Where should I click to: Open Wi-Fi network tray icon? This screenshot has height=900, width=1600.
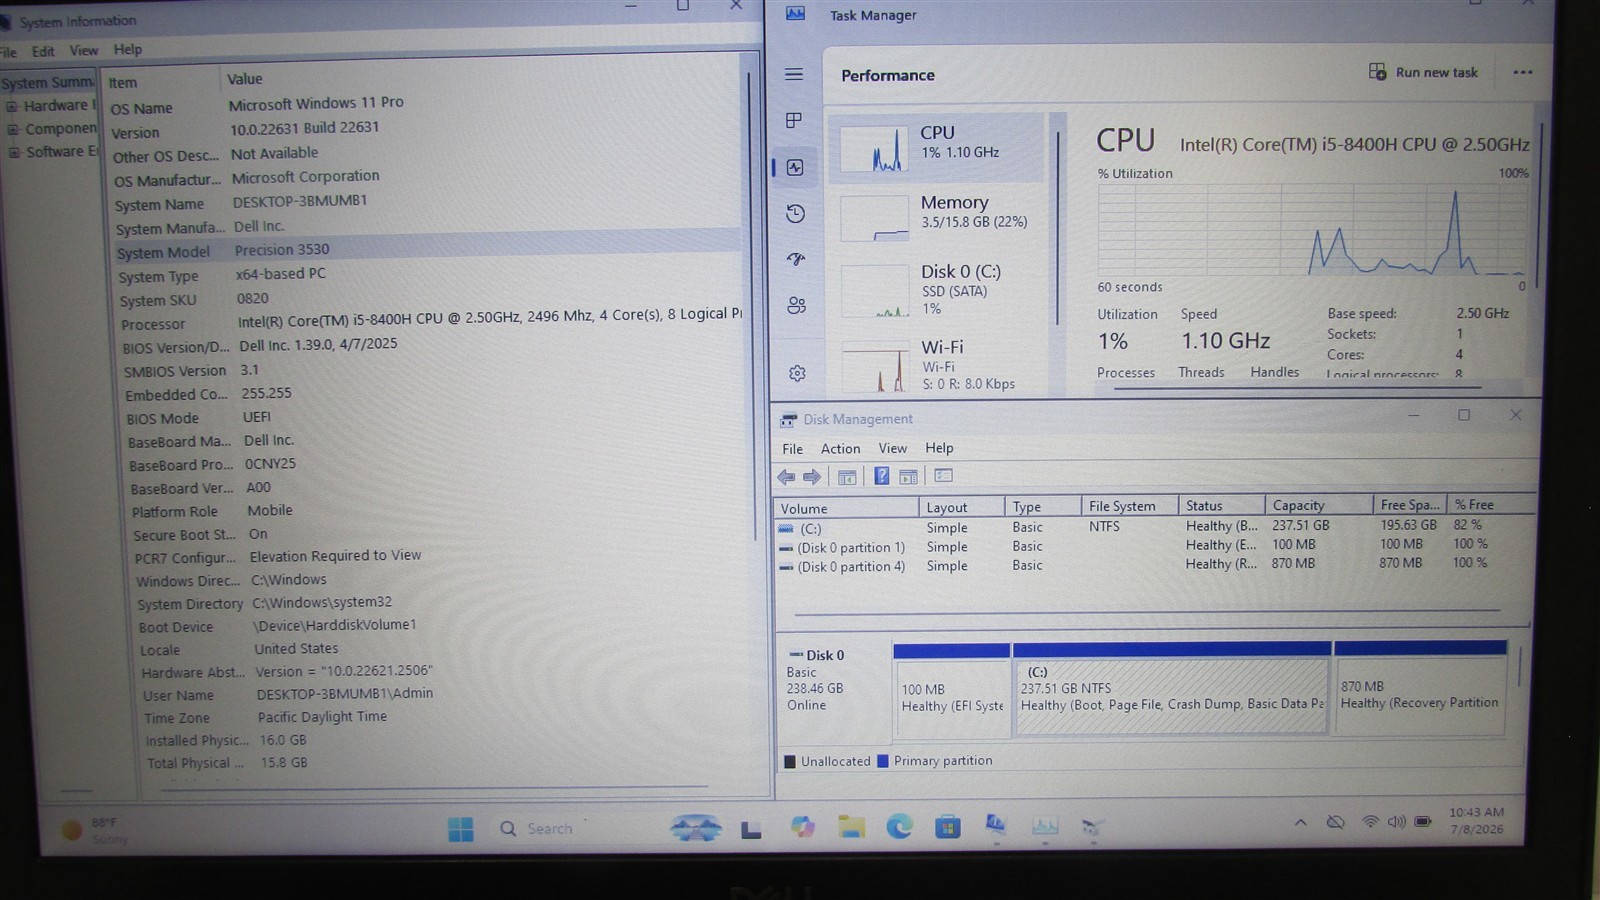point(1369,822)
